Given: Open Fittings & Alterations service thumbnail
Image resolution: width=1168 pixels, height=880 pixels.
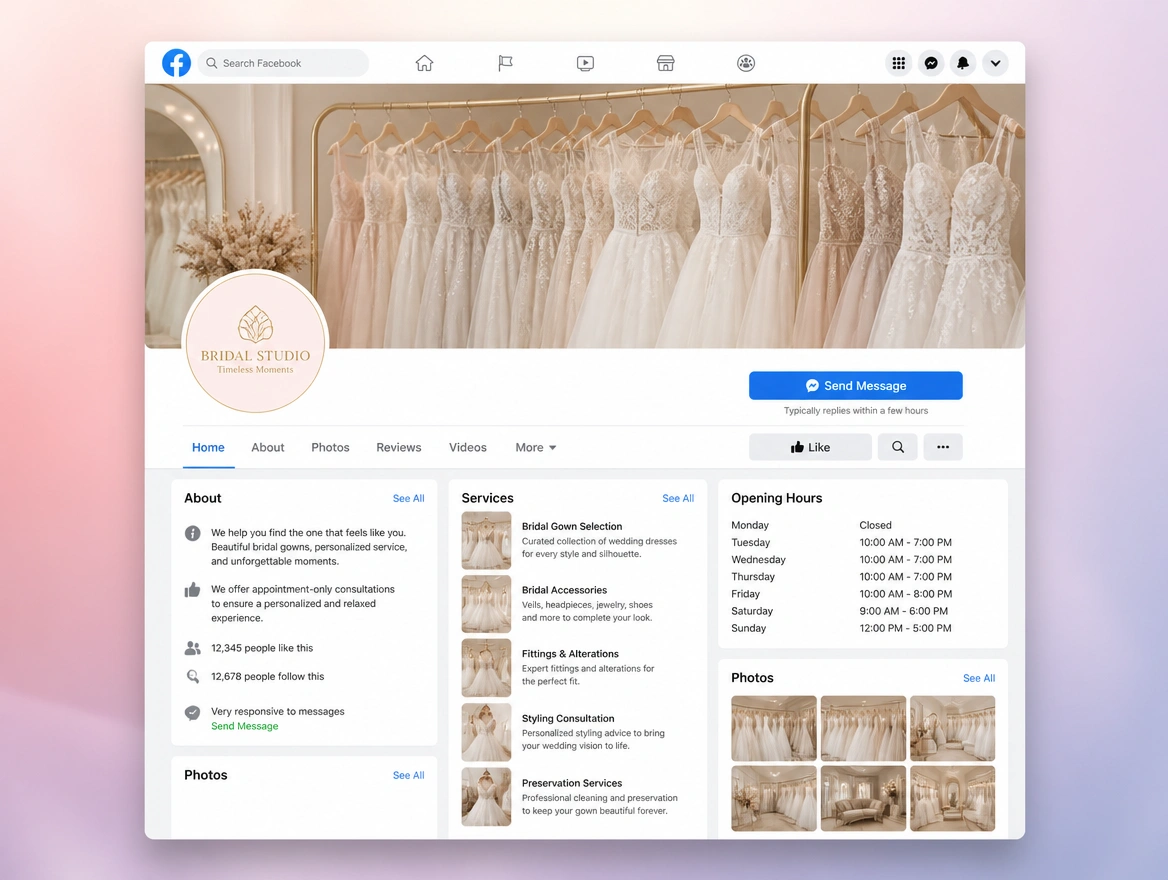Looking at the screenshot, I should (x=486, y=668).
